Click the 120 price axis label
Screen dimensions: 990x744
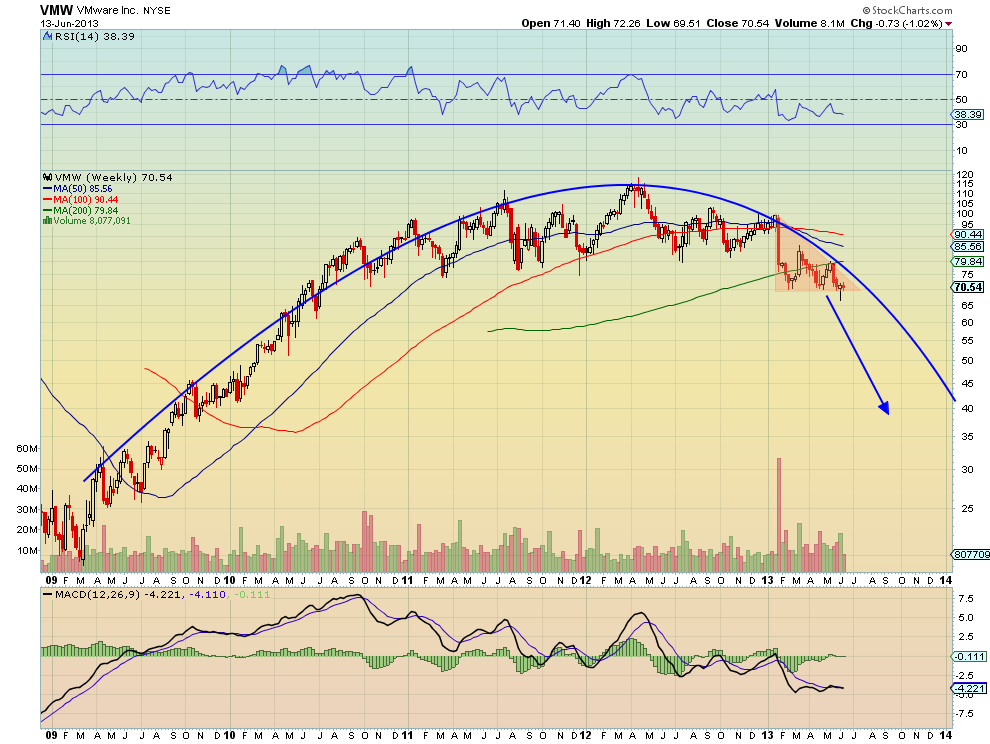tap(965, 174)
